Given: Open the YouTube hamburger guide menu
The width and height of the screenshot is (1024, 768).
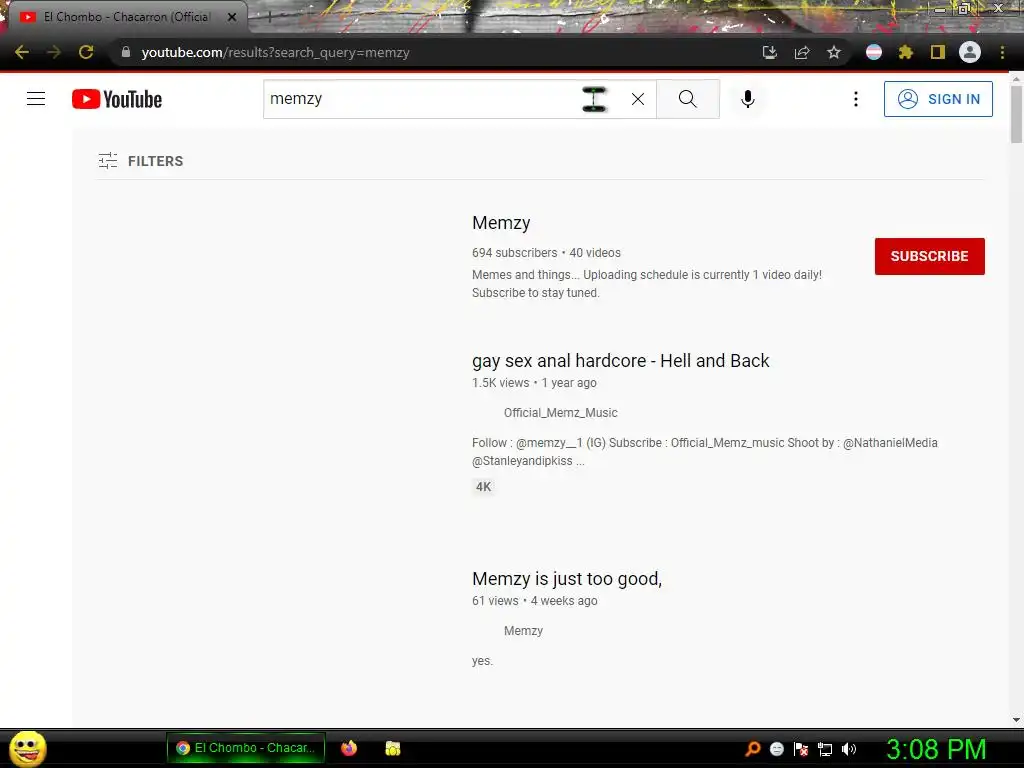Looking at the screenshot, I should [36, 99].
